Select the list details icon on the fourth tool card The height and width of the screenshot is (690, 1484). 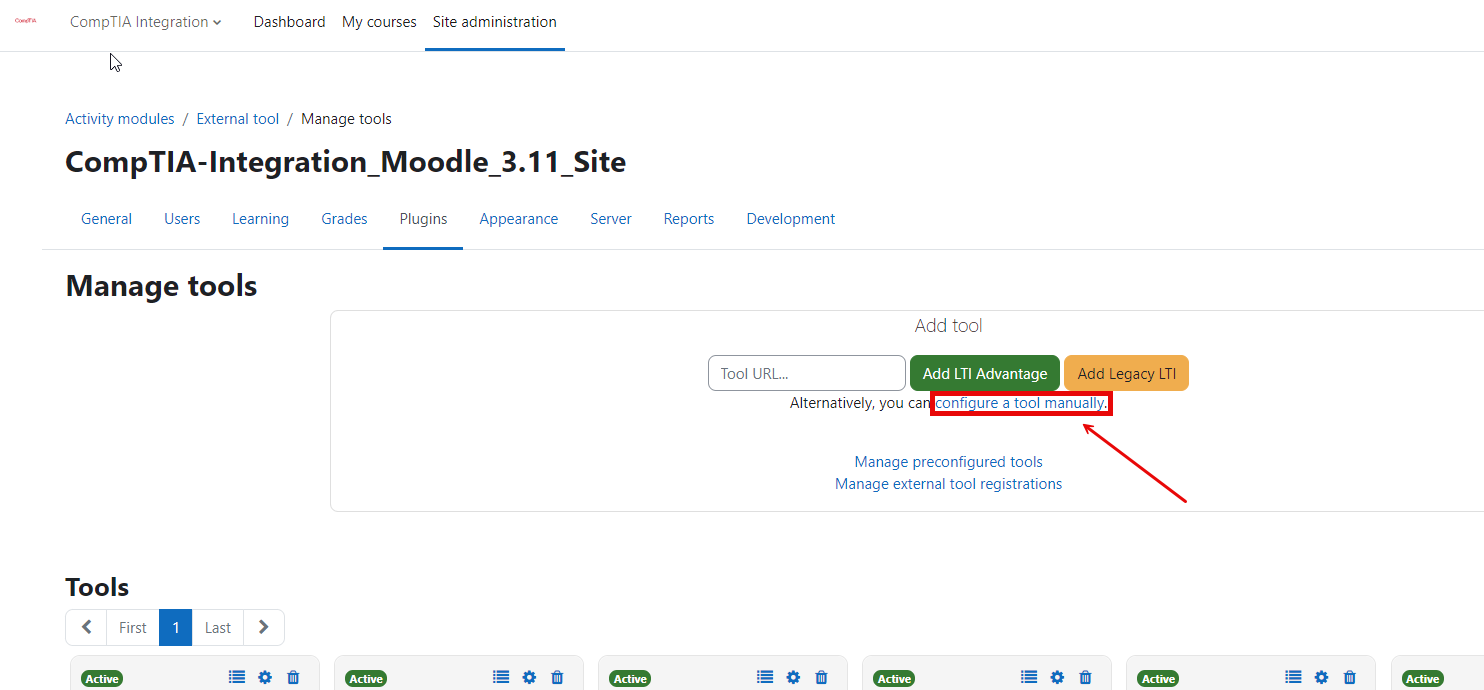click(x=1029, y=677)
